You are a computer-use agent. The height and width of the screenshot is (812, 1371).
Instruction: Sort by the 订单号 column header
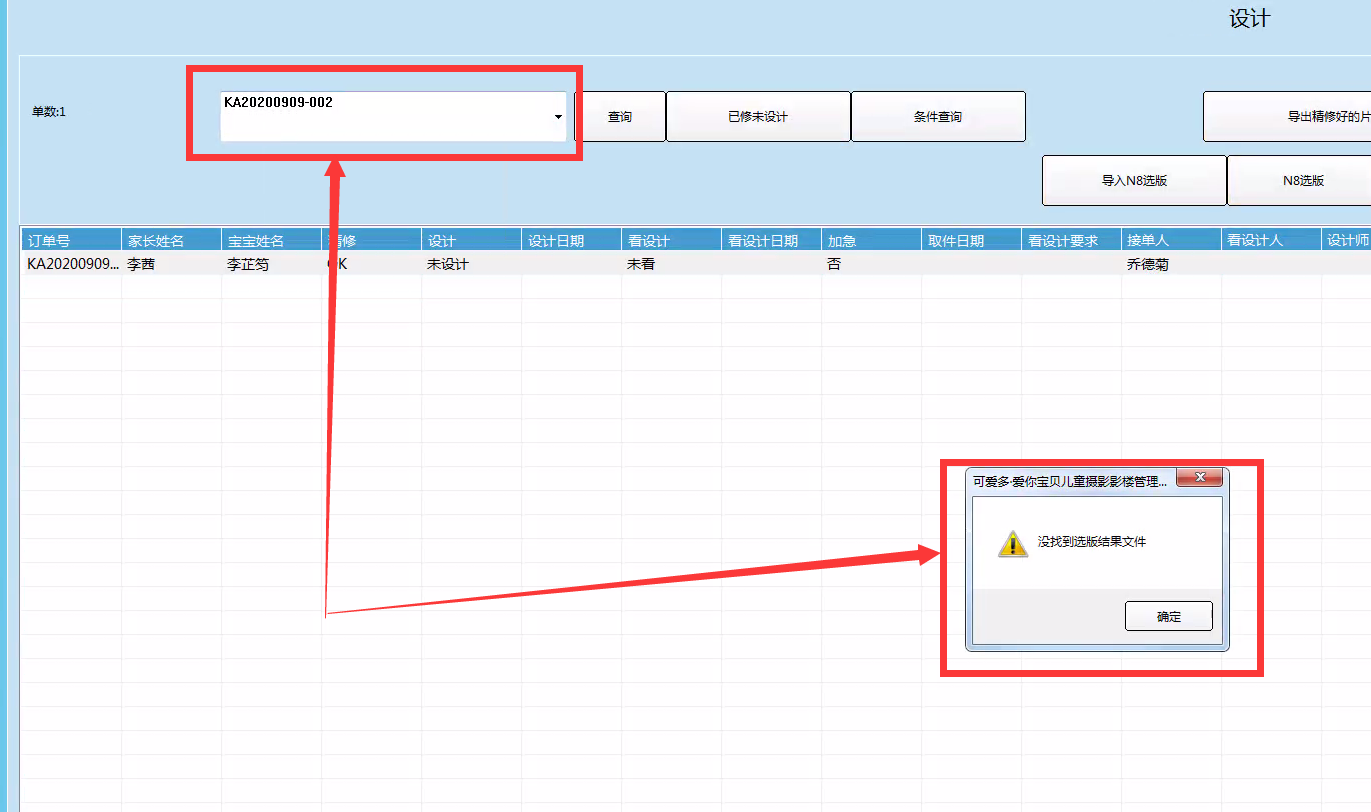(x=71, y=240)
